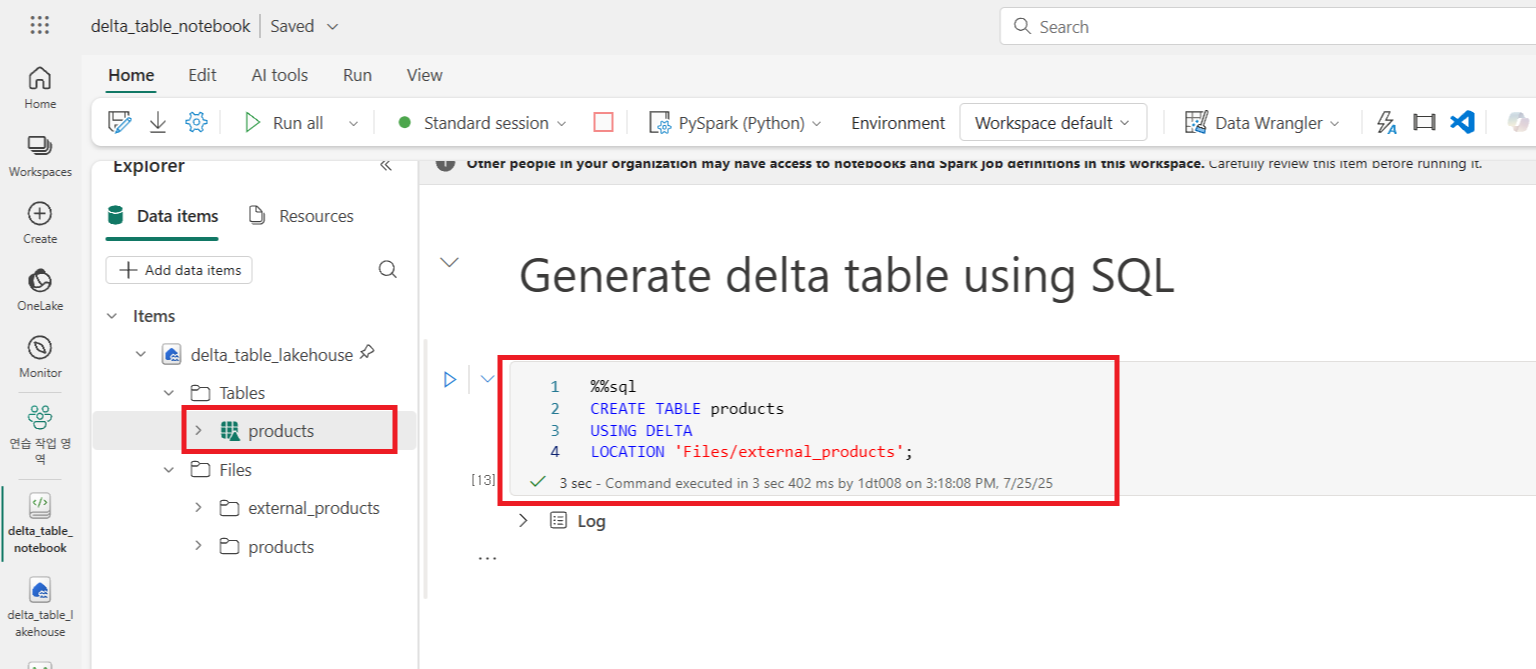Open the Standard session dropdown
Screen dimensions: 1536x669
(x=482, y=123)
